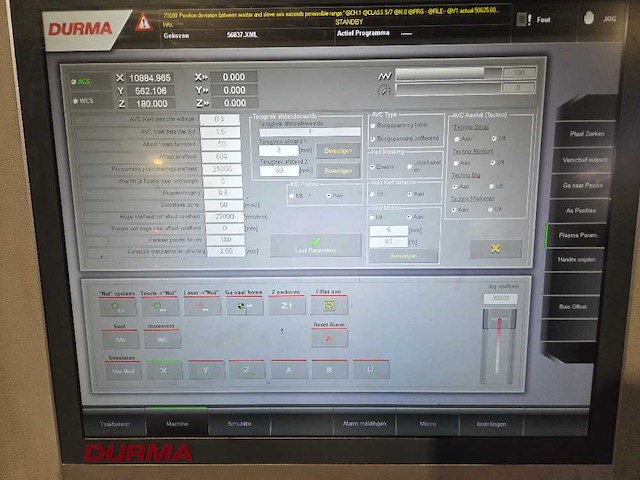Select the B axis jog button
The image size is (640, 480).
point(330,370)
